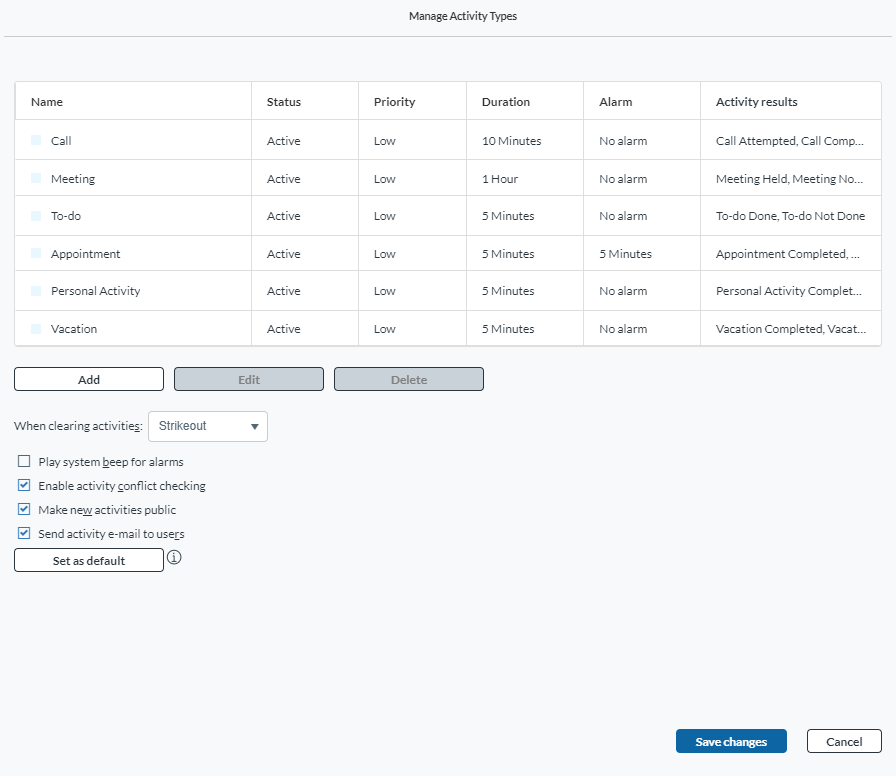The width and height of the screenshot is (896, 776).
Task: Tick the checkbox for the Meeting row
Action: [x=36, y=178]
